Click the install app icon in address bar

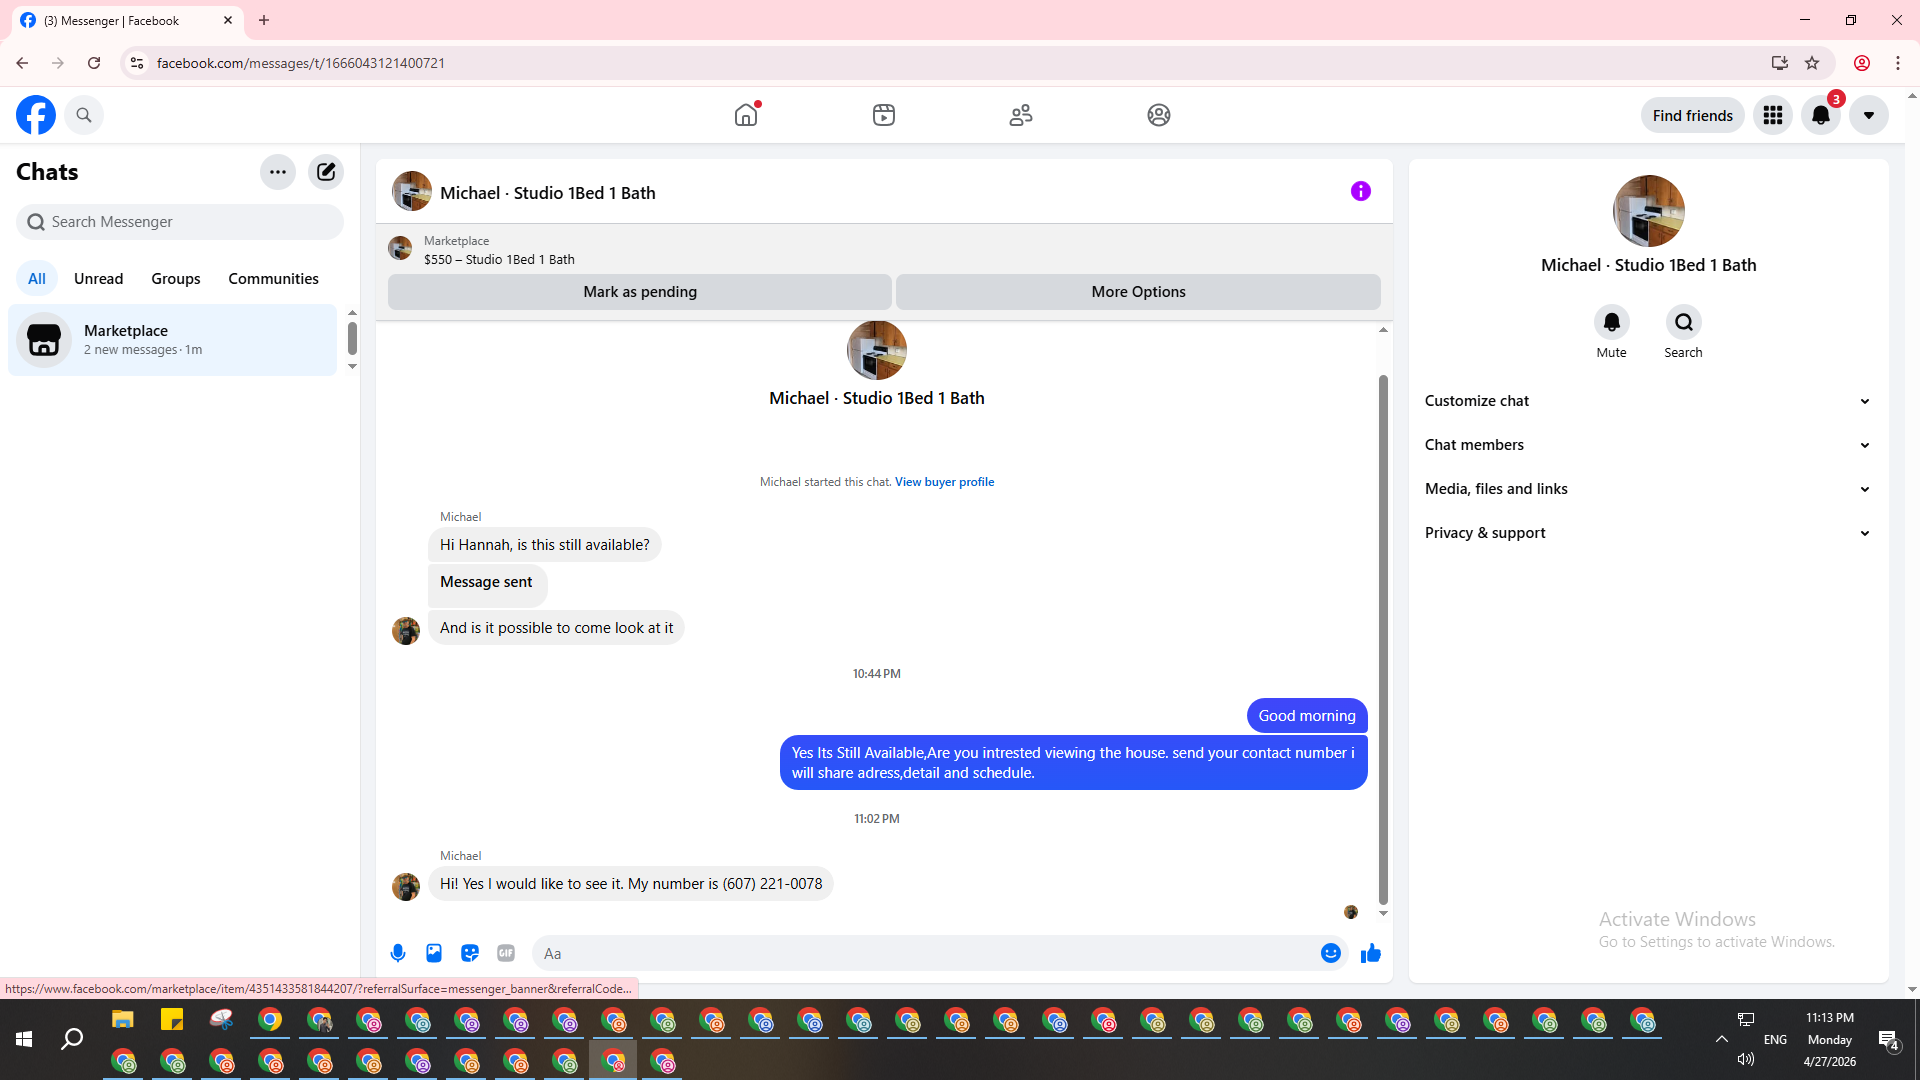pos(1780,63)
